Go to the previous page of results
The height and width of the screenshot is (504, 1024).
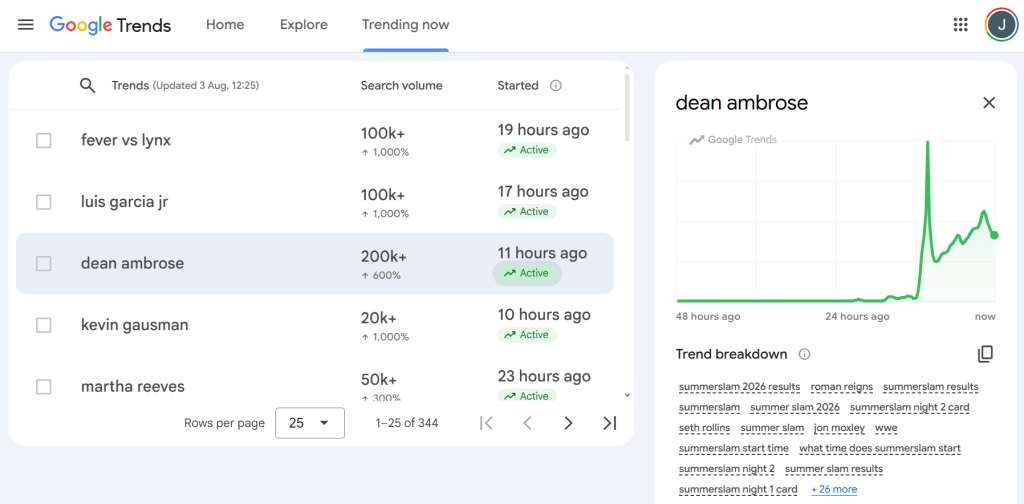coord(527,423)
